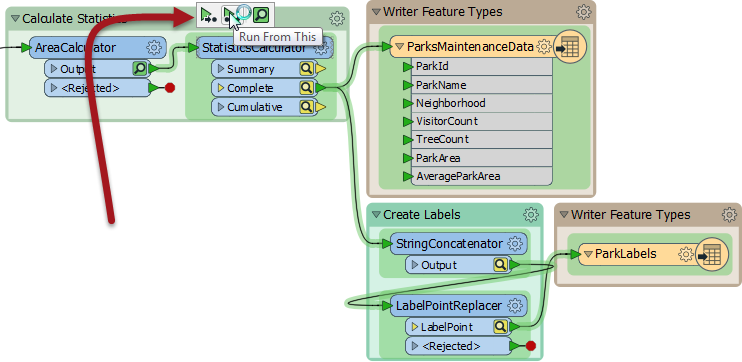Open ParkLabels feature type gear

point(685,254)
